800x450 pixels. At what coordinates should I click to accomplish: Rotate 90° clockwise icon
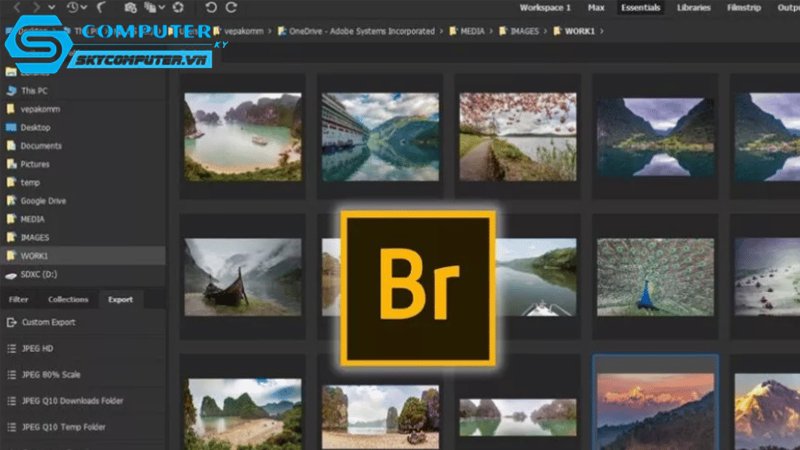click(x=231, y=7)
